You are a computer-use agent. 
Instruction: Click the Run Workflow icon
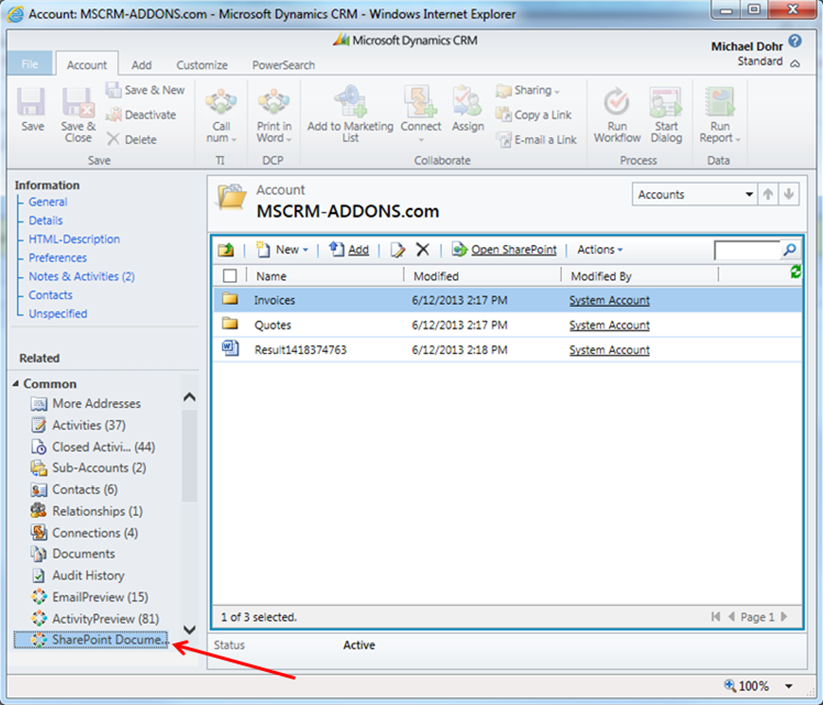[616, 110]
